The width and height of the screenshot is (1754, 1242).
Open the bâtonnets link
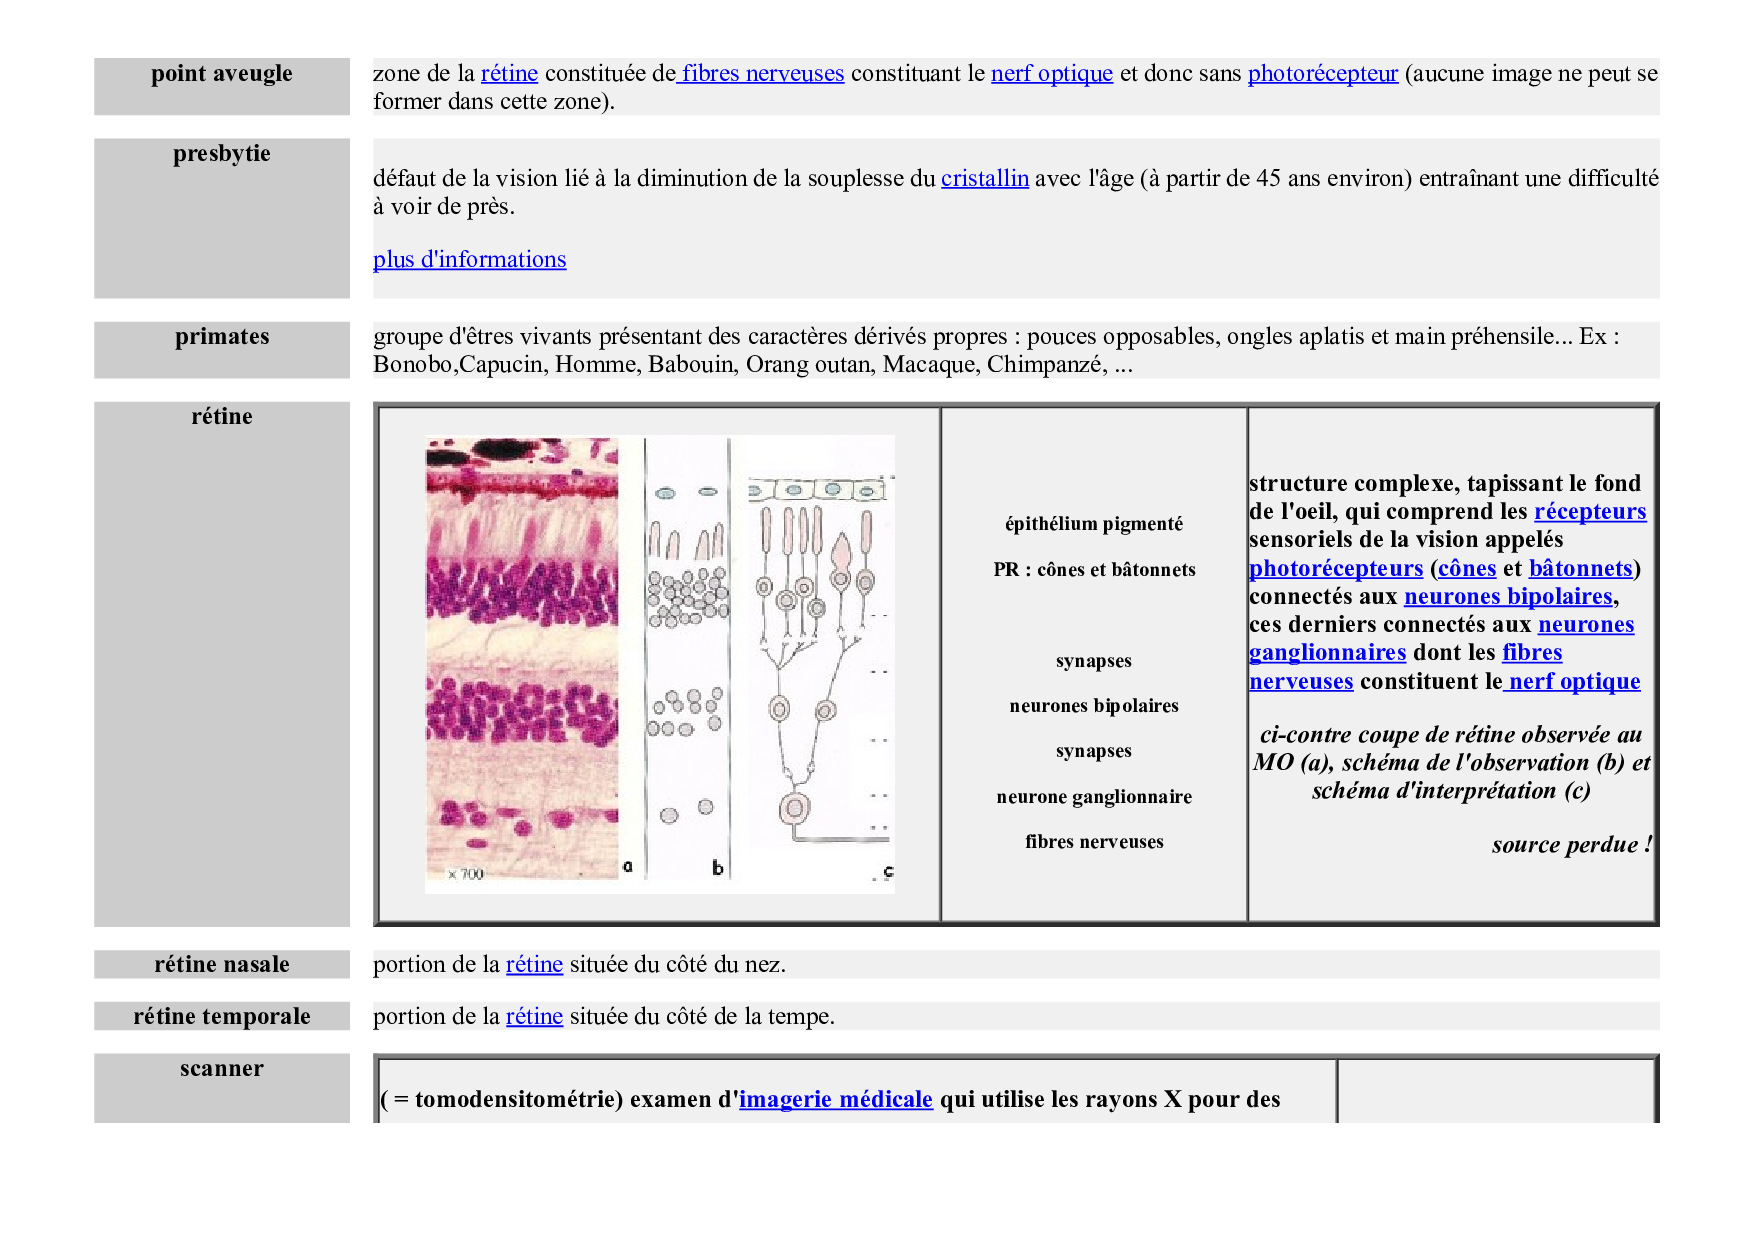[x=1580, y=569]
